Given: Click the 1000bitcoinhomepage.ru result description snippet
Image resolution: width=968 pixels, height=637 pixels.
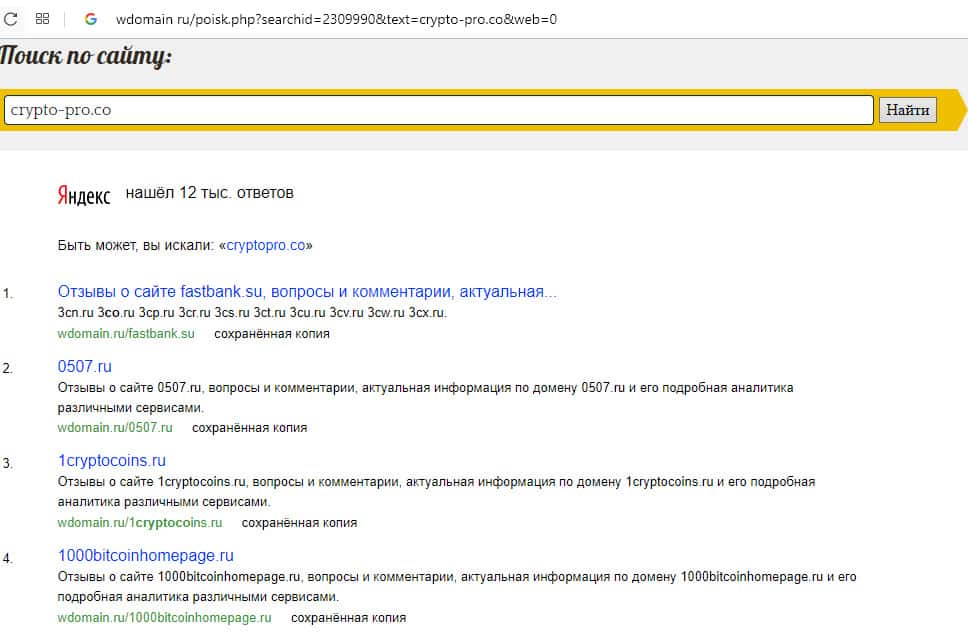Looking at the screenshot, I should click(x=457, y=586).
